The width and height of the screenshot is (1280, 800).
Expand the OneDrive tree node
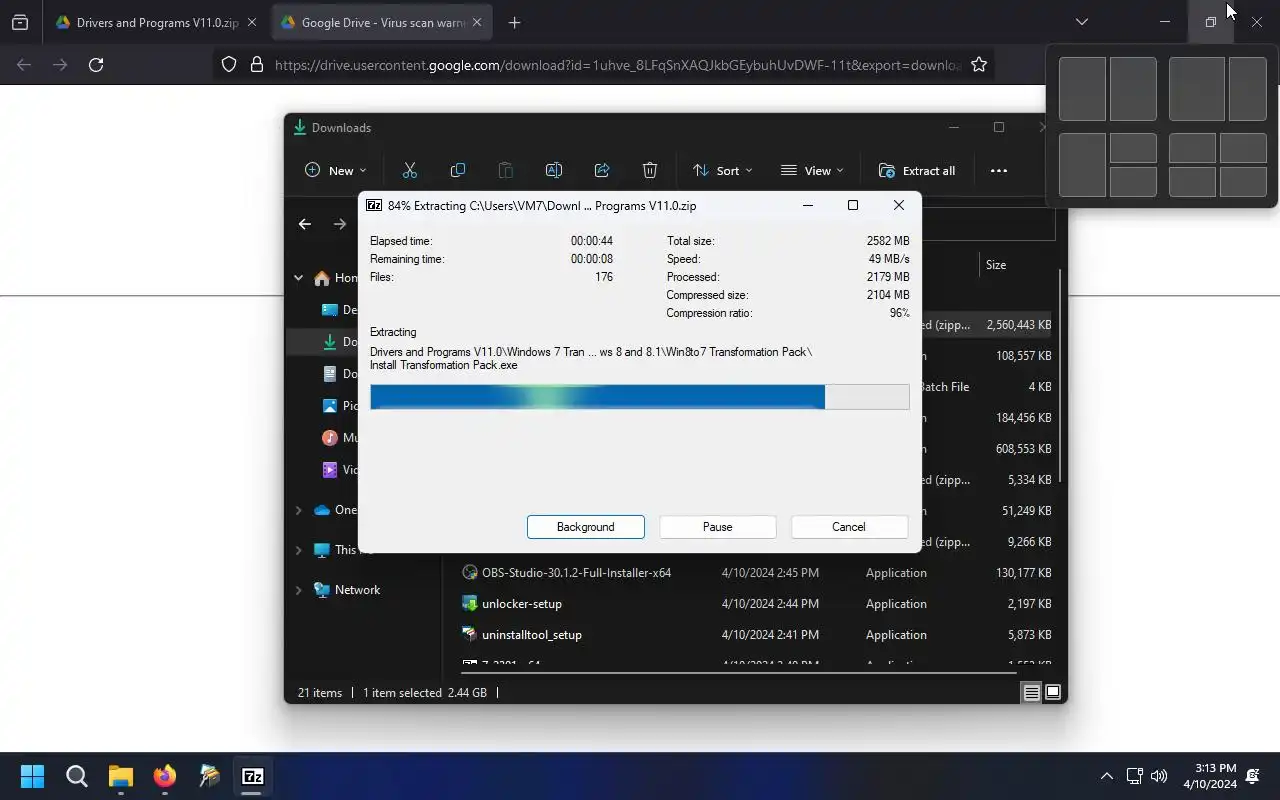tap(298, 510)
